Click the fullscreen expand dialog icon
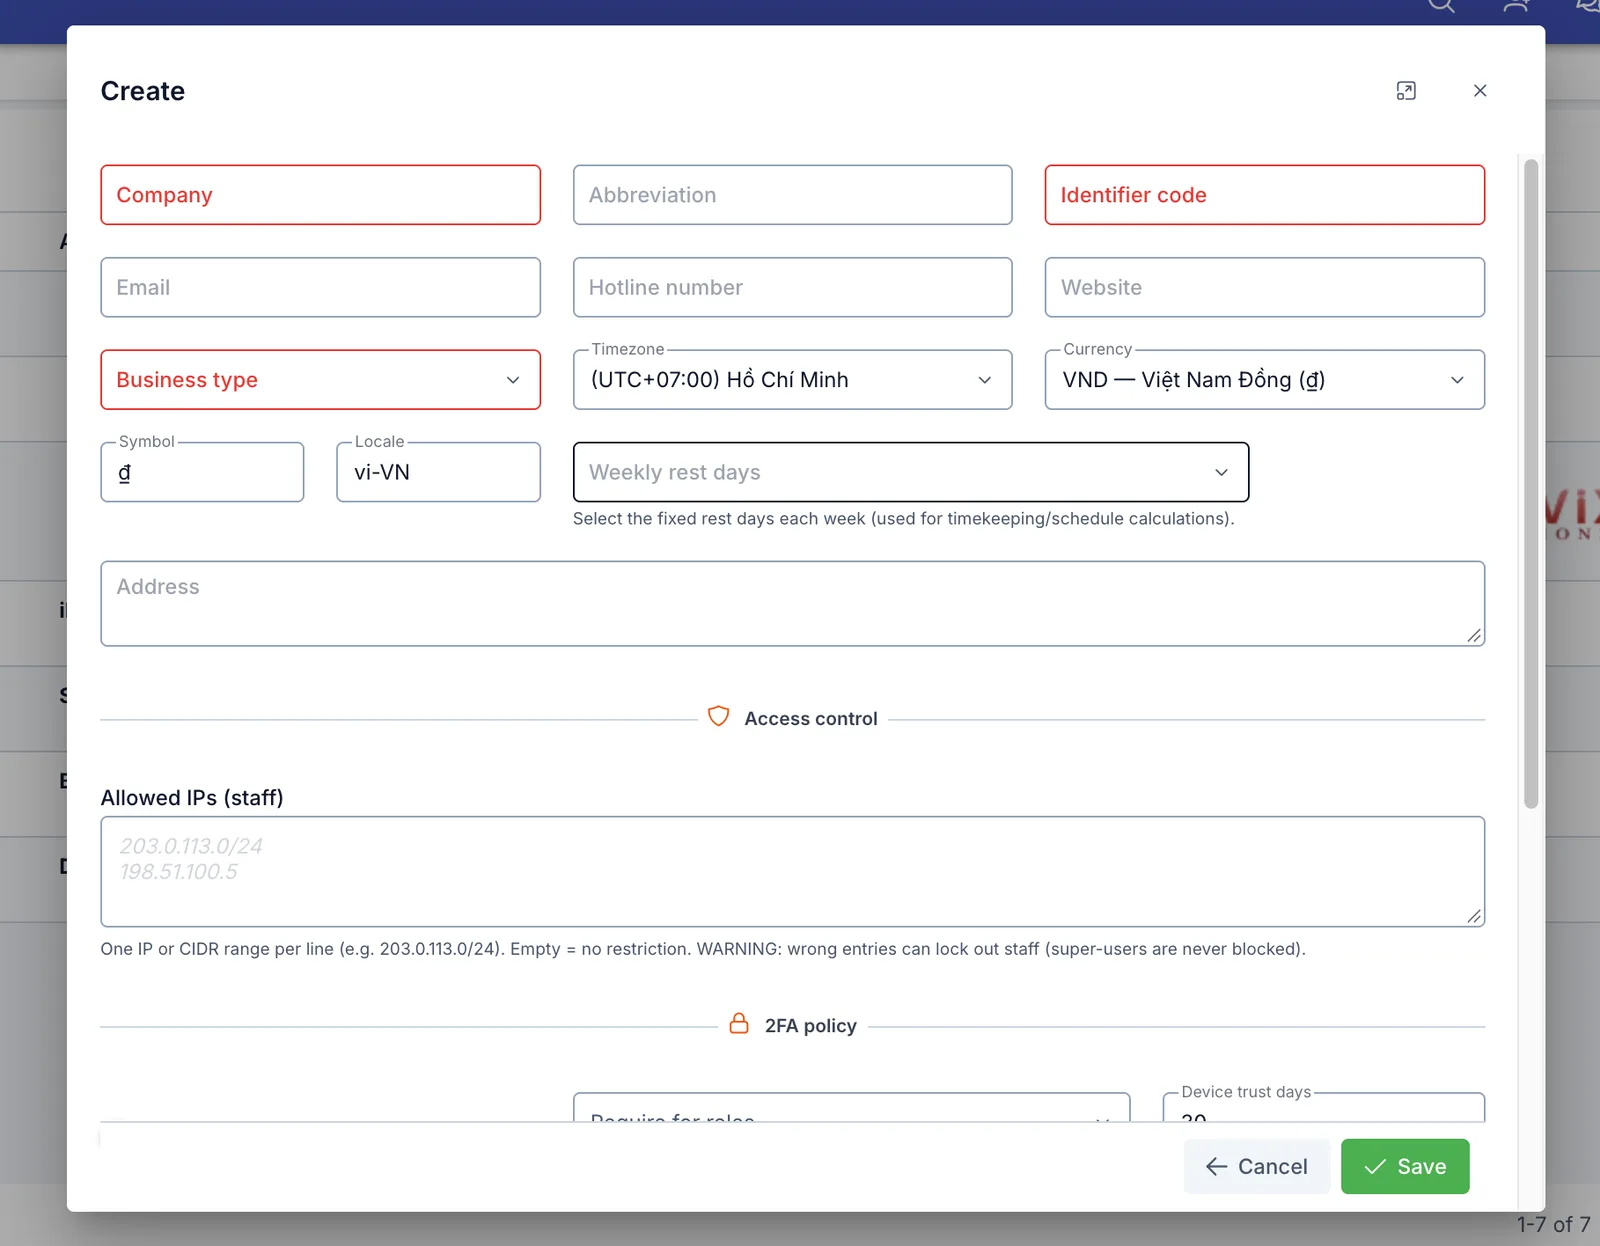Screen dimensions: 1600x1246 pyautogui.click(x=1406, y=91)
